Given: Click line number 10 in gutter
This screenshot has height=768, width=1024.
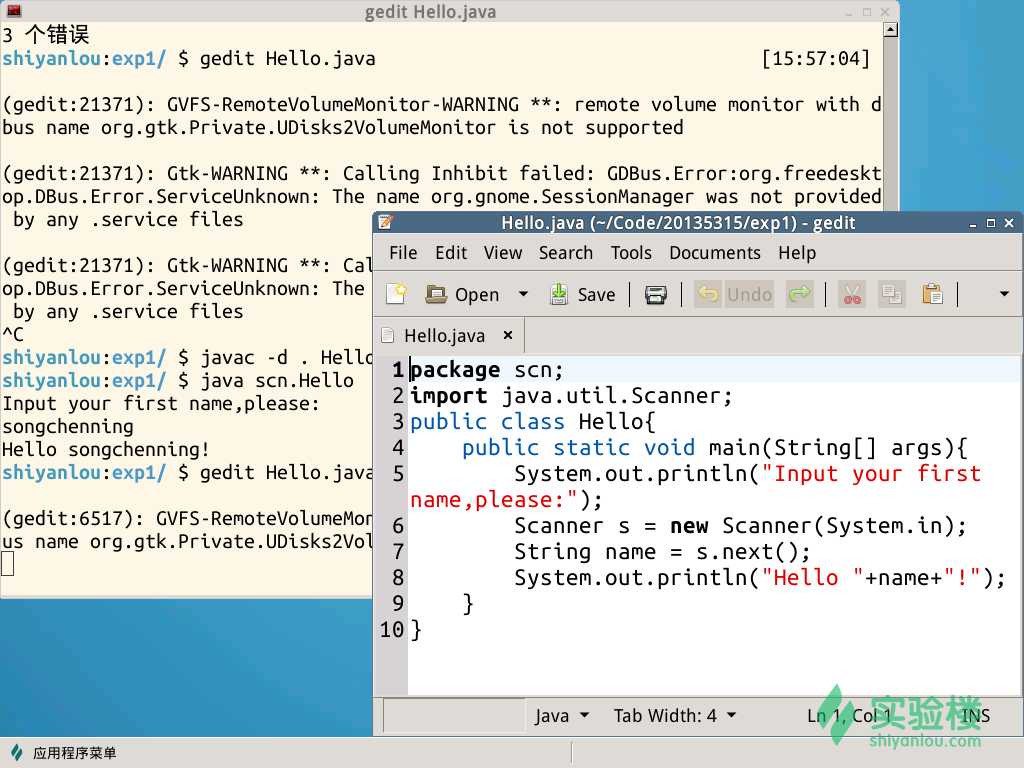Looking at the screenshot, I should 392,630.
